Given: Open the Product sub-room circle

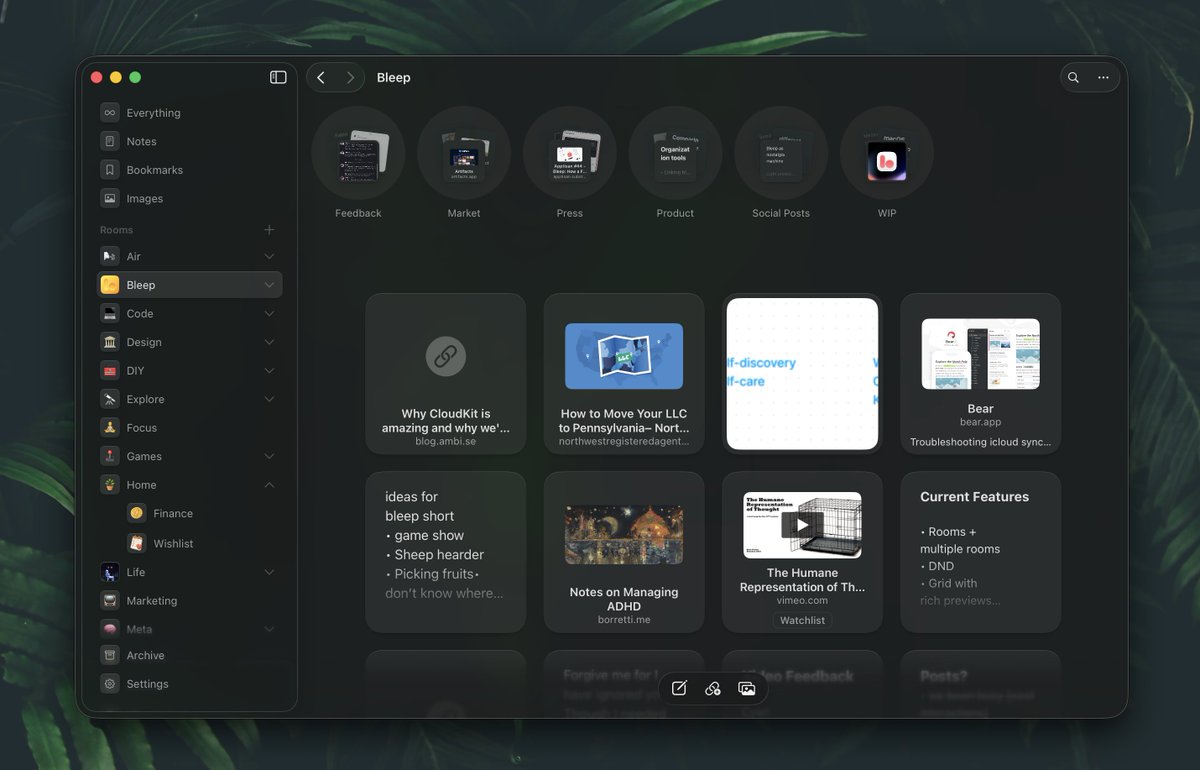Looking at the screenshot, I should (x=675, y=153).
